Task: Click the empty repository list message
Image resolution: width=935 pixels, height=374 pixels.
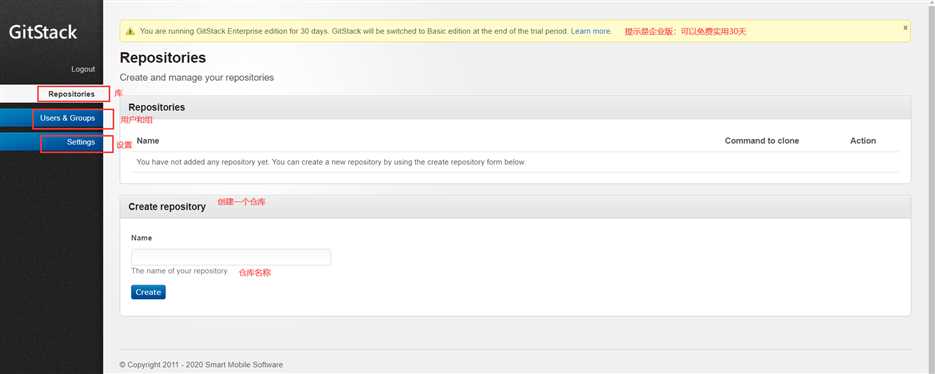Action: (x=331, y=162)
